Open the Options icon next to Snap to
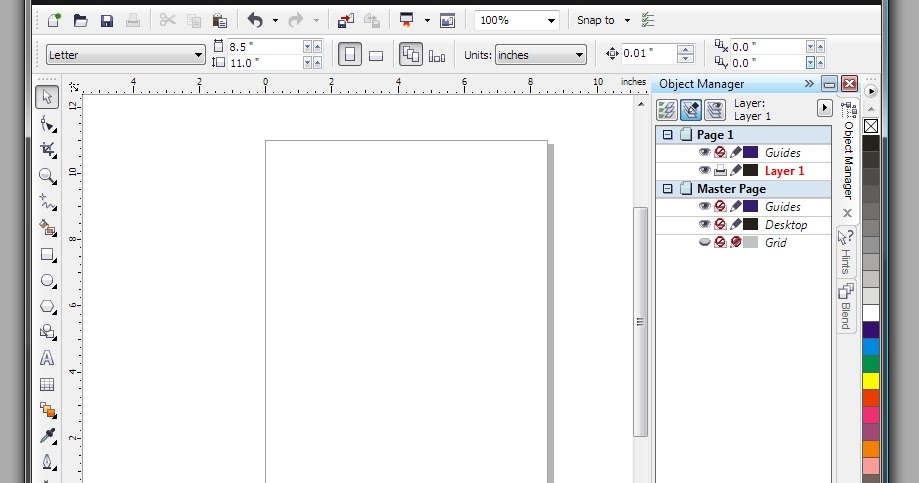919x483 pixels. (x=648, y=21)
